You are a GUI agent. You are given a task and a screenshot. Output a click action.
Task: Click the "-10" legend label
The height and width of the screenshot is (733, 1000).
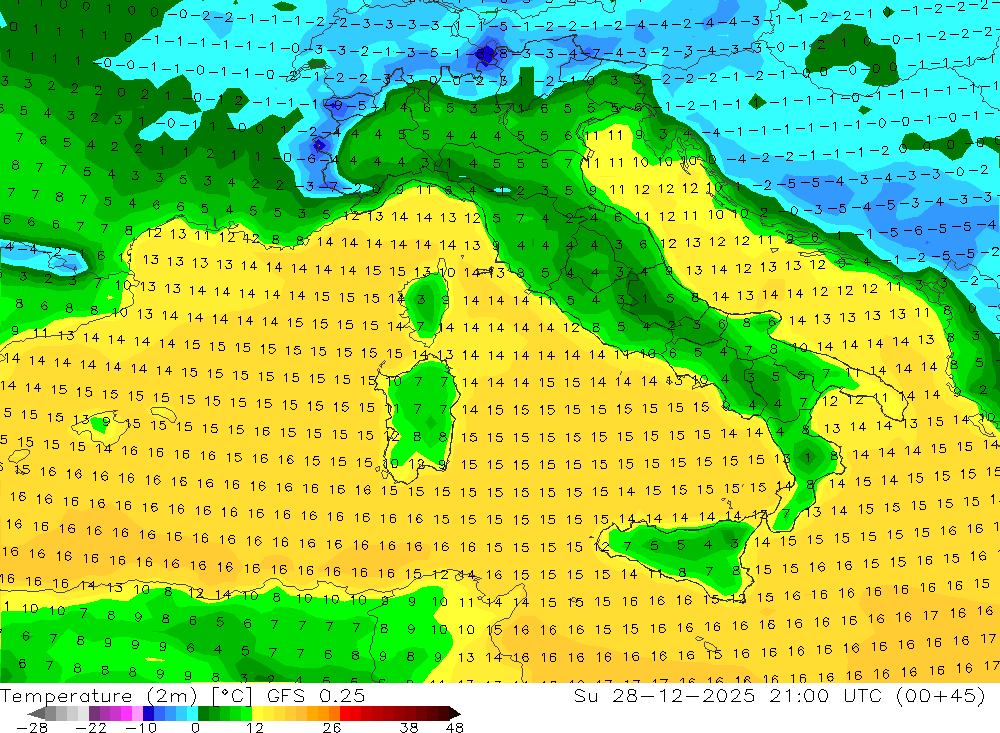(141, 728)
